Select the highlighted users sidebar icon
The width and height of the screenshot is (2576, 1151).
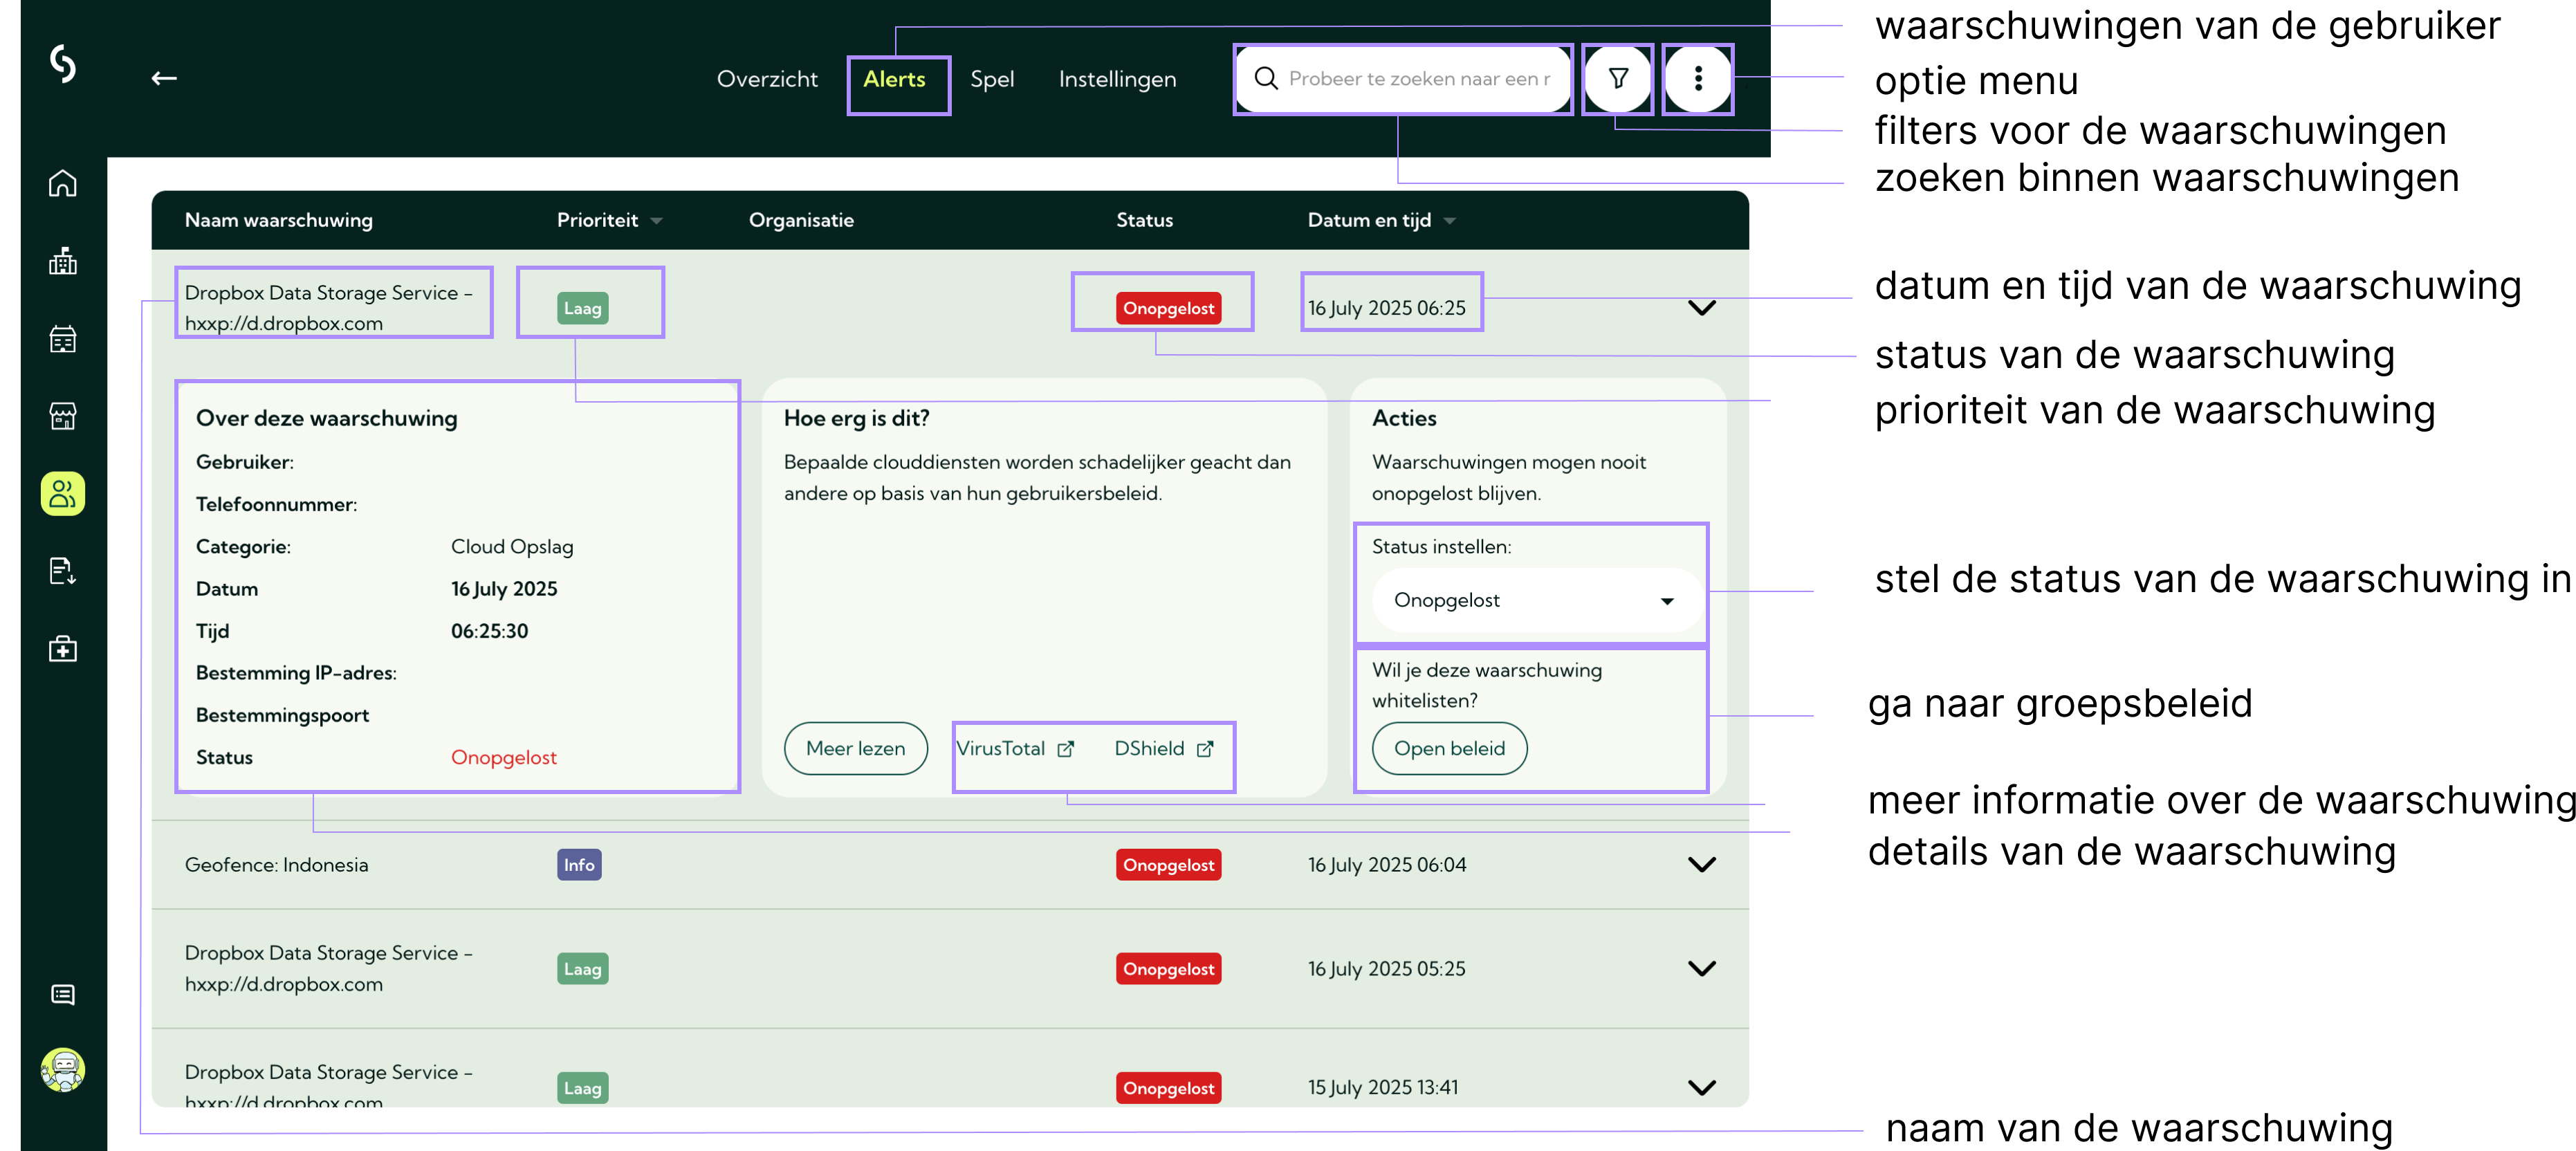[63, 493]
